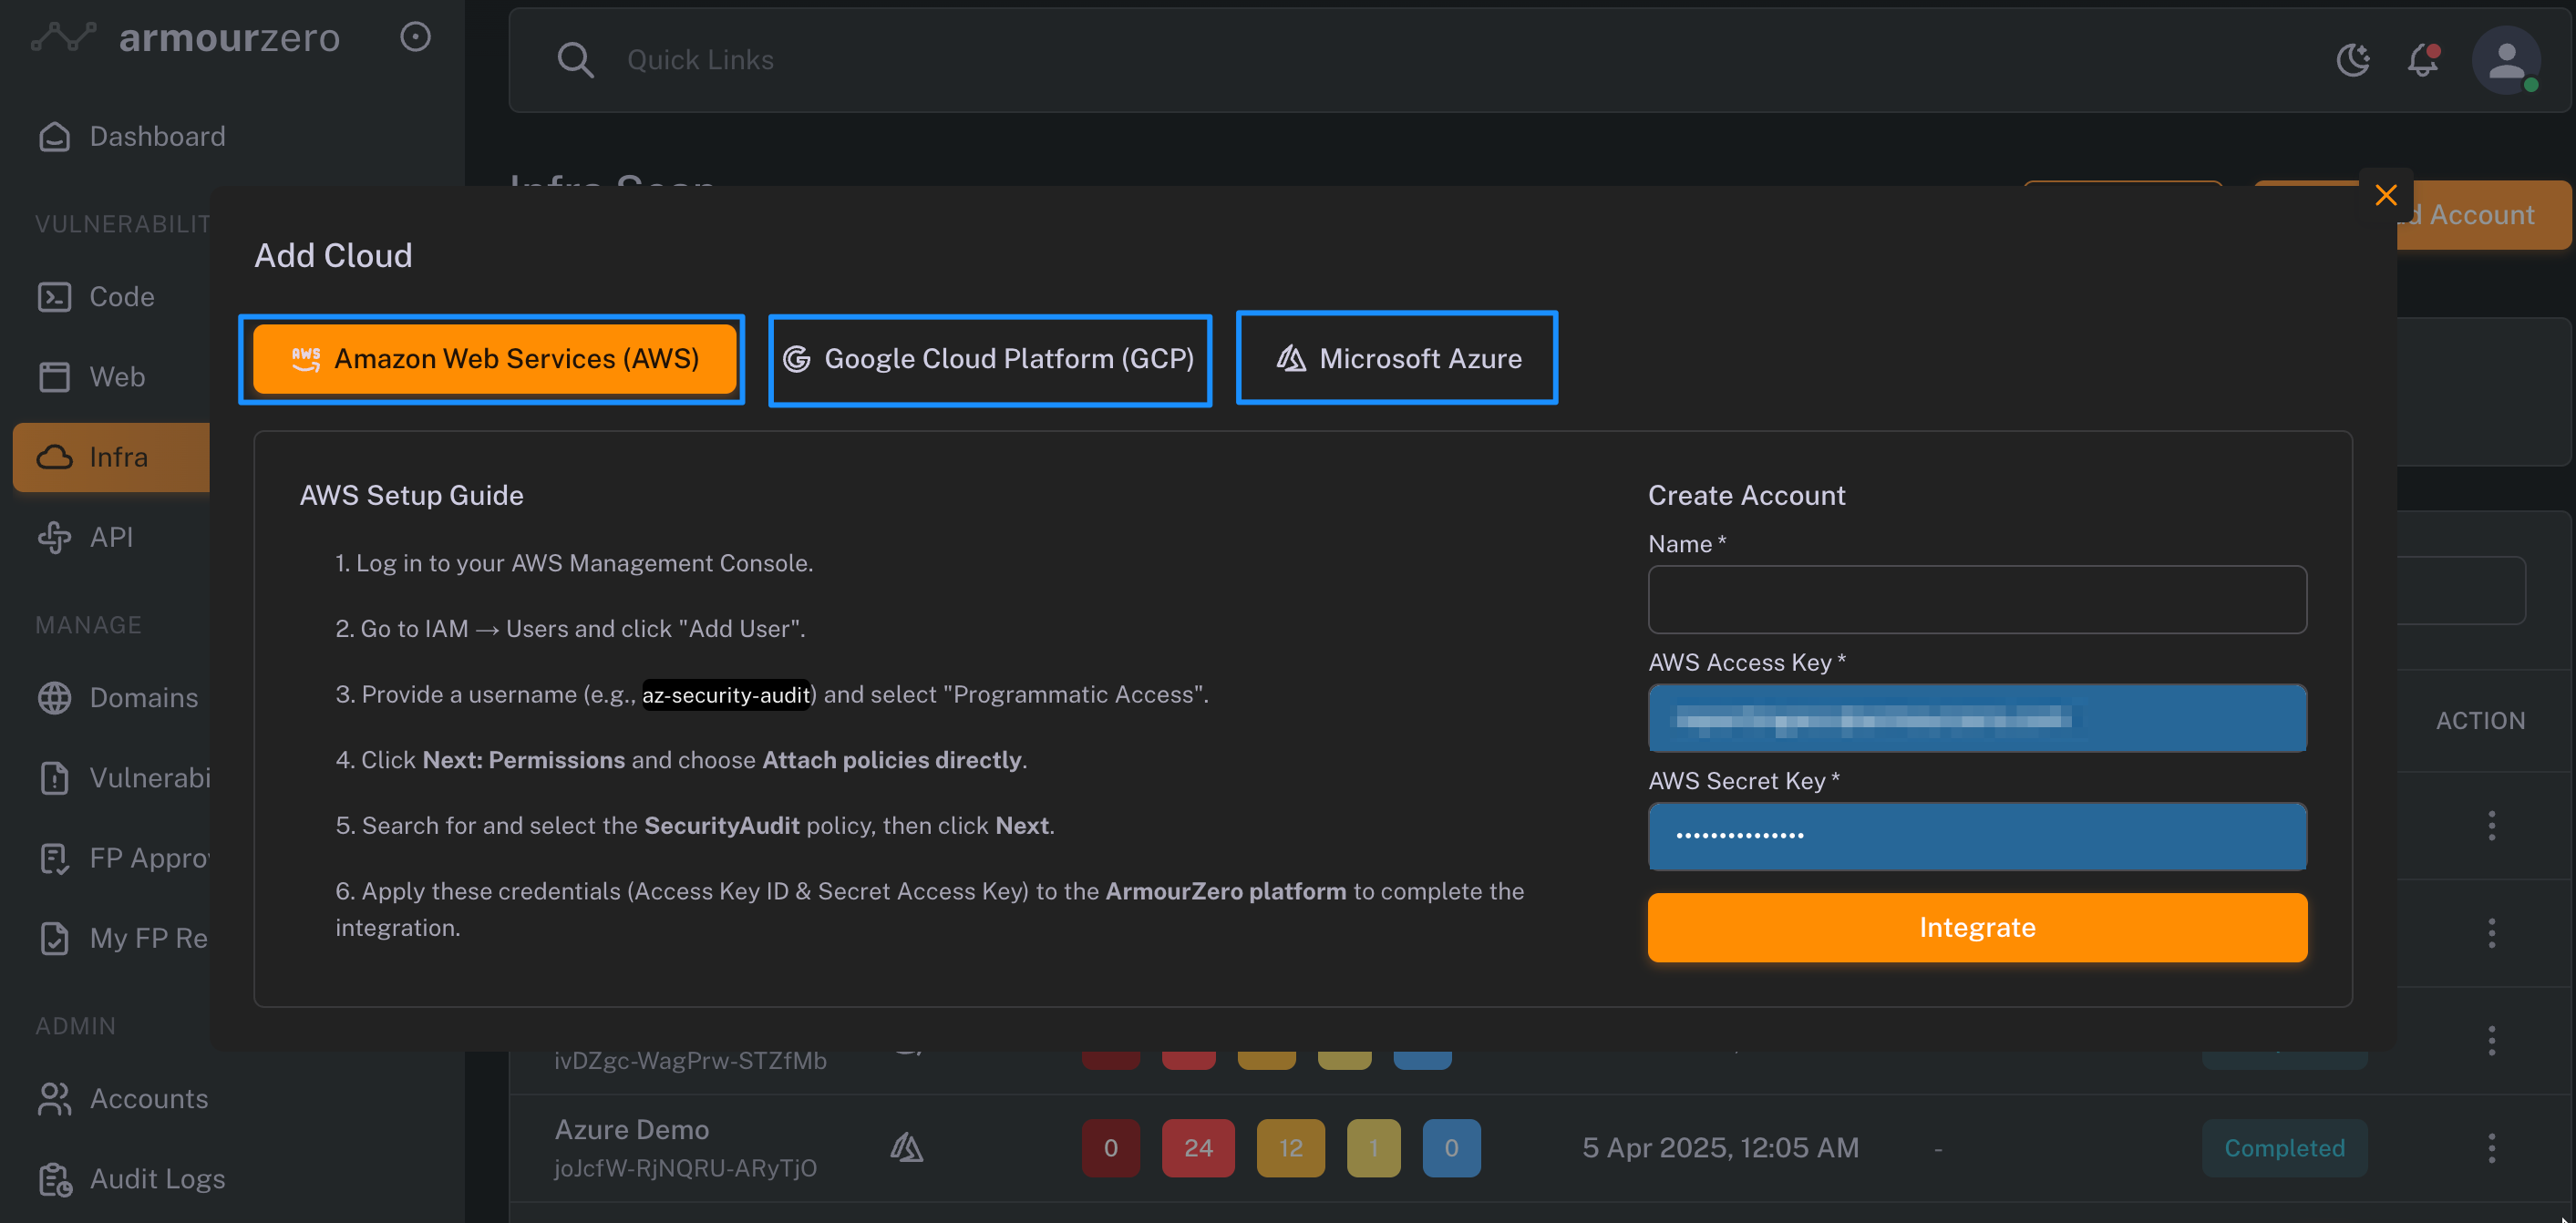Switch to Microsoft Azure tab
Image resolution: width=2576 pixels, height=1223 pixels.
point(1397,358)
